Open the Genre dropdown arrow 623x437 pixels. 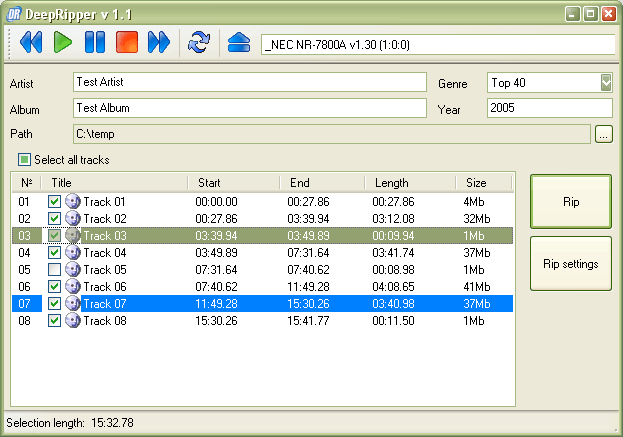point(606,83)
